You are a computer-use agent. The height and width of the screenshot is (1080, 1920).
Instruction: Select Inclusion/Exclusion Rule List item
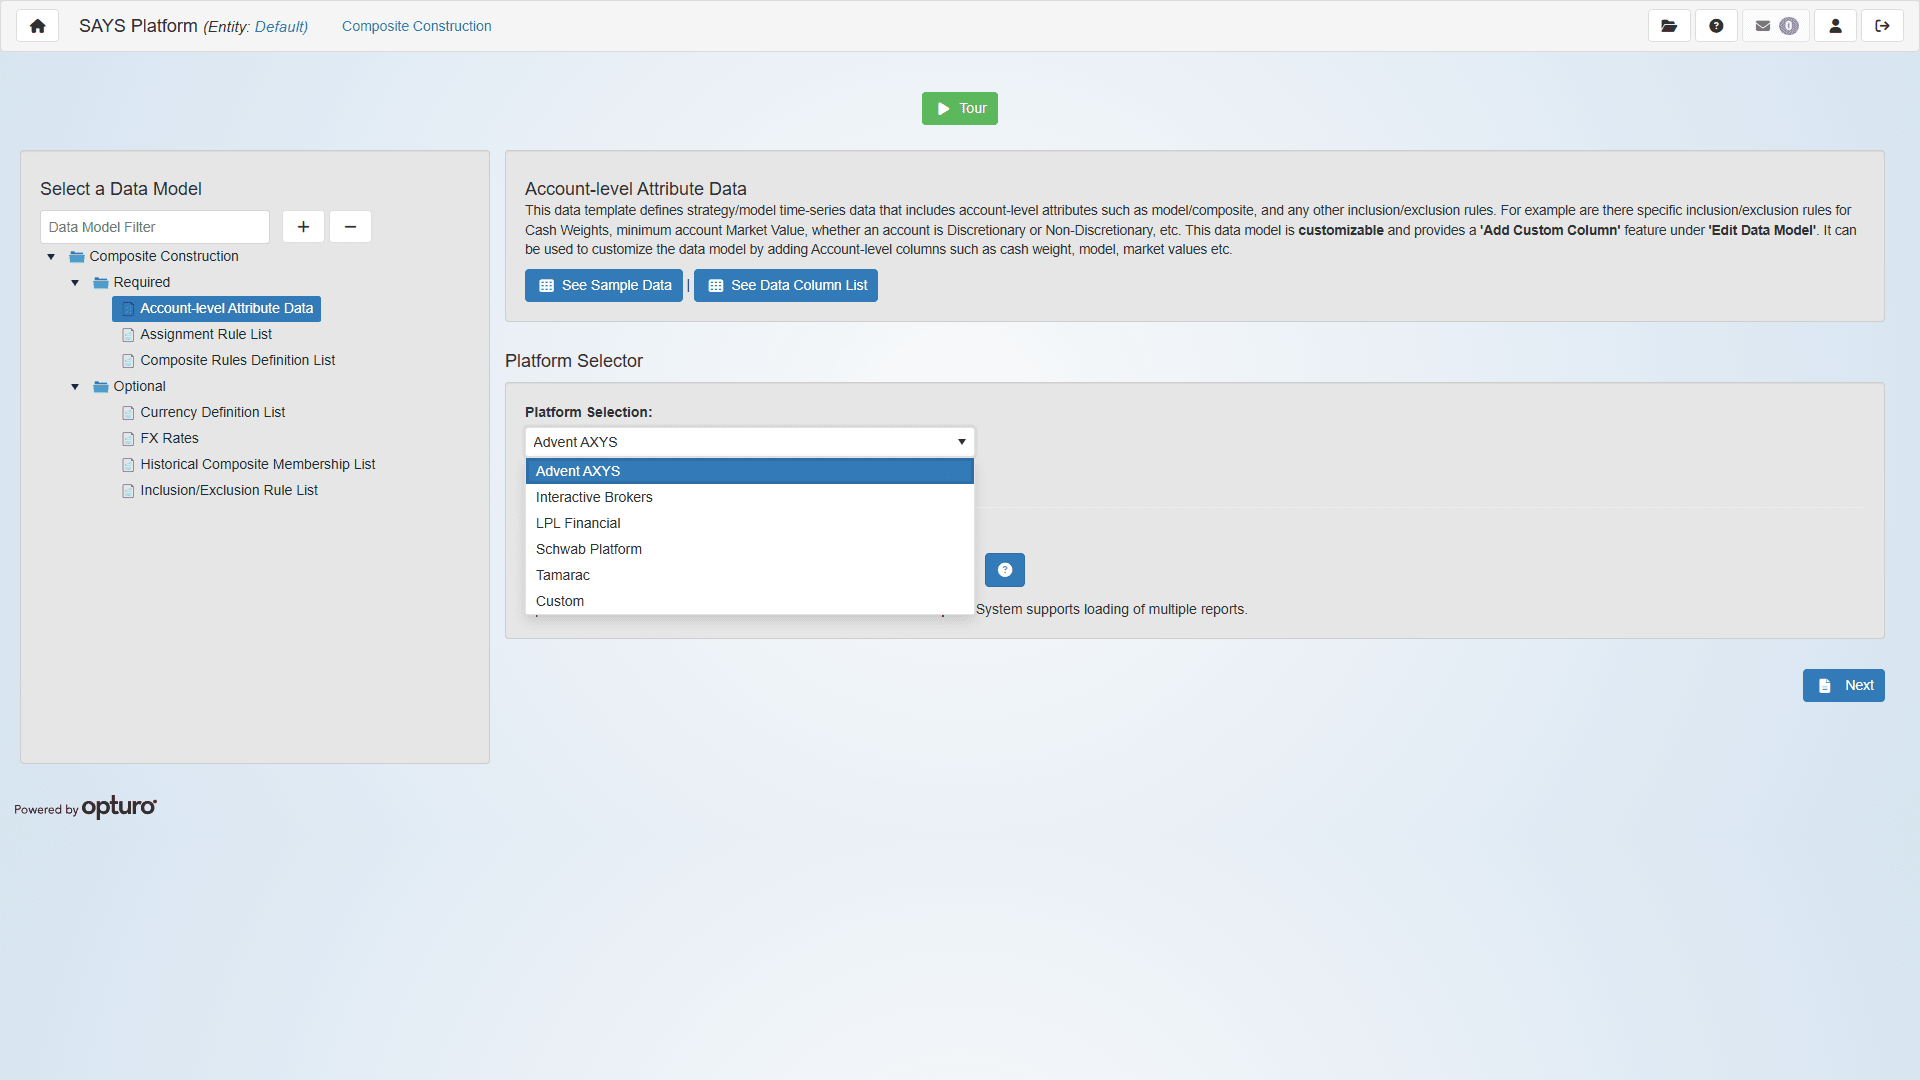pos(229,490)
